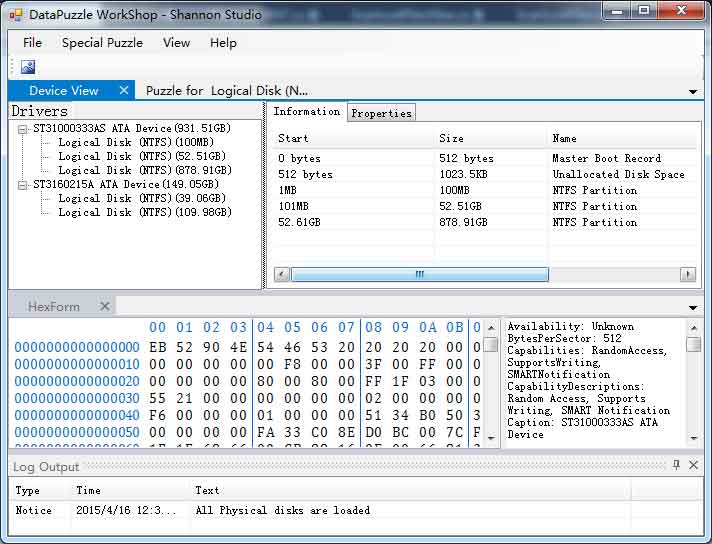The image size is (712, 544).
Task: Close the Device View tab
Action: 124,90
